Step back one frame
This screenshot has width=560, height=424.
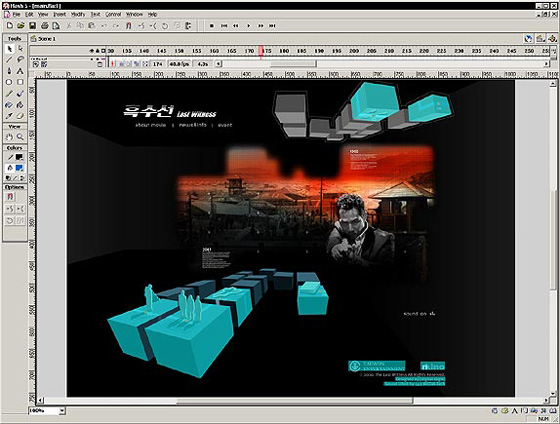click(236, 26)
